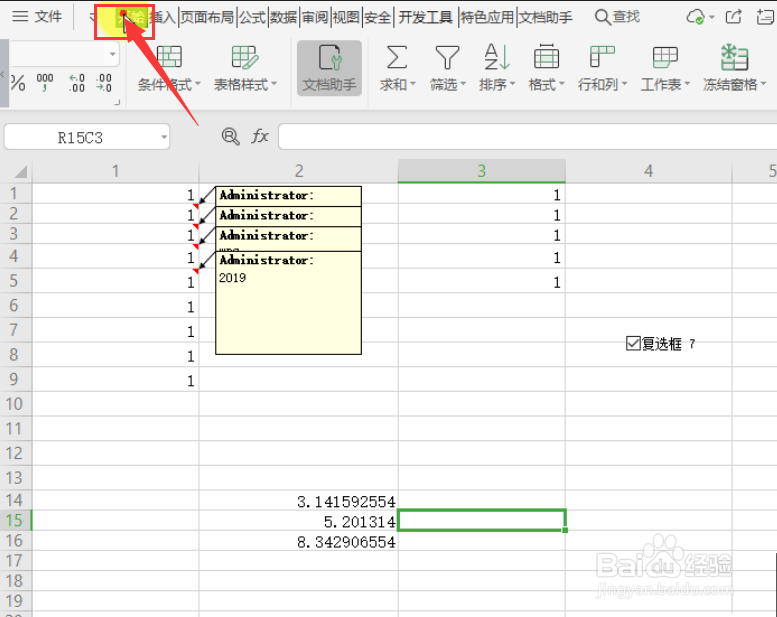777x617 pixels.
Task: Switch to the 公式 tab
Action: [253, 17]
